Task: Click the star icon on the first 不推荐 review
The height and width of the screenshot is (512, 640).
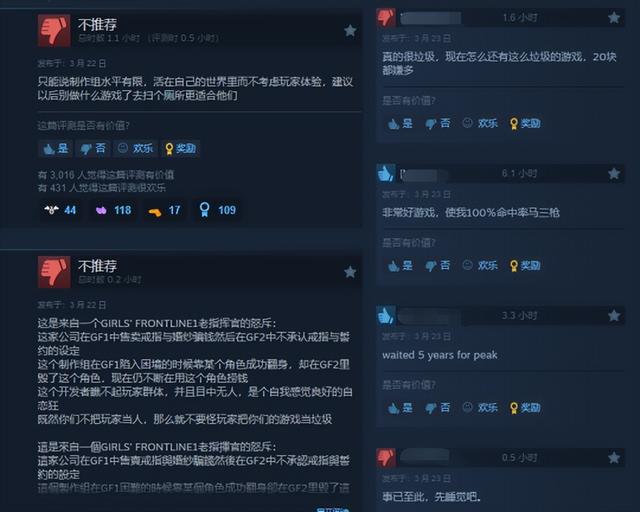Action: pyautogui.click(x=350, y=31)
